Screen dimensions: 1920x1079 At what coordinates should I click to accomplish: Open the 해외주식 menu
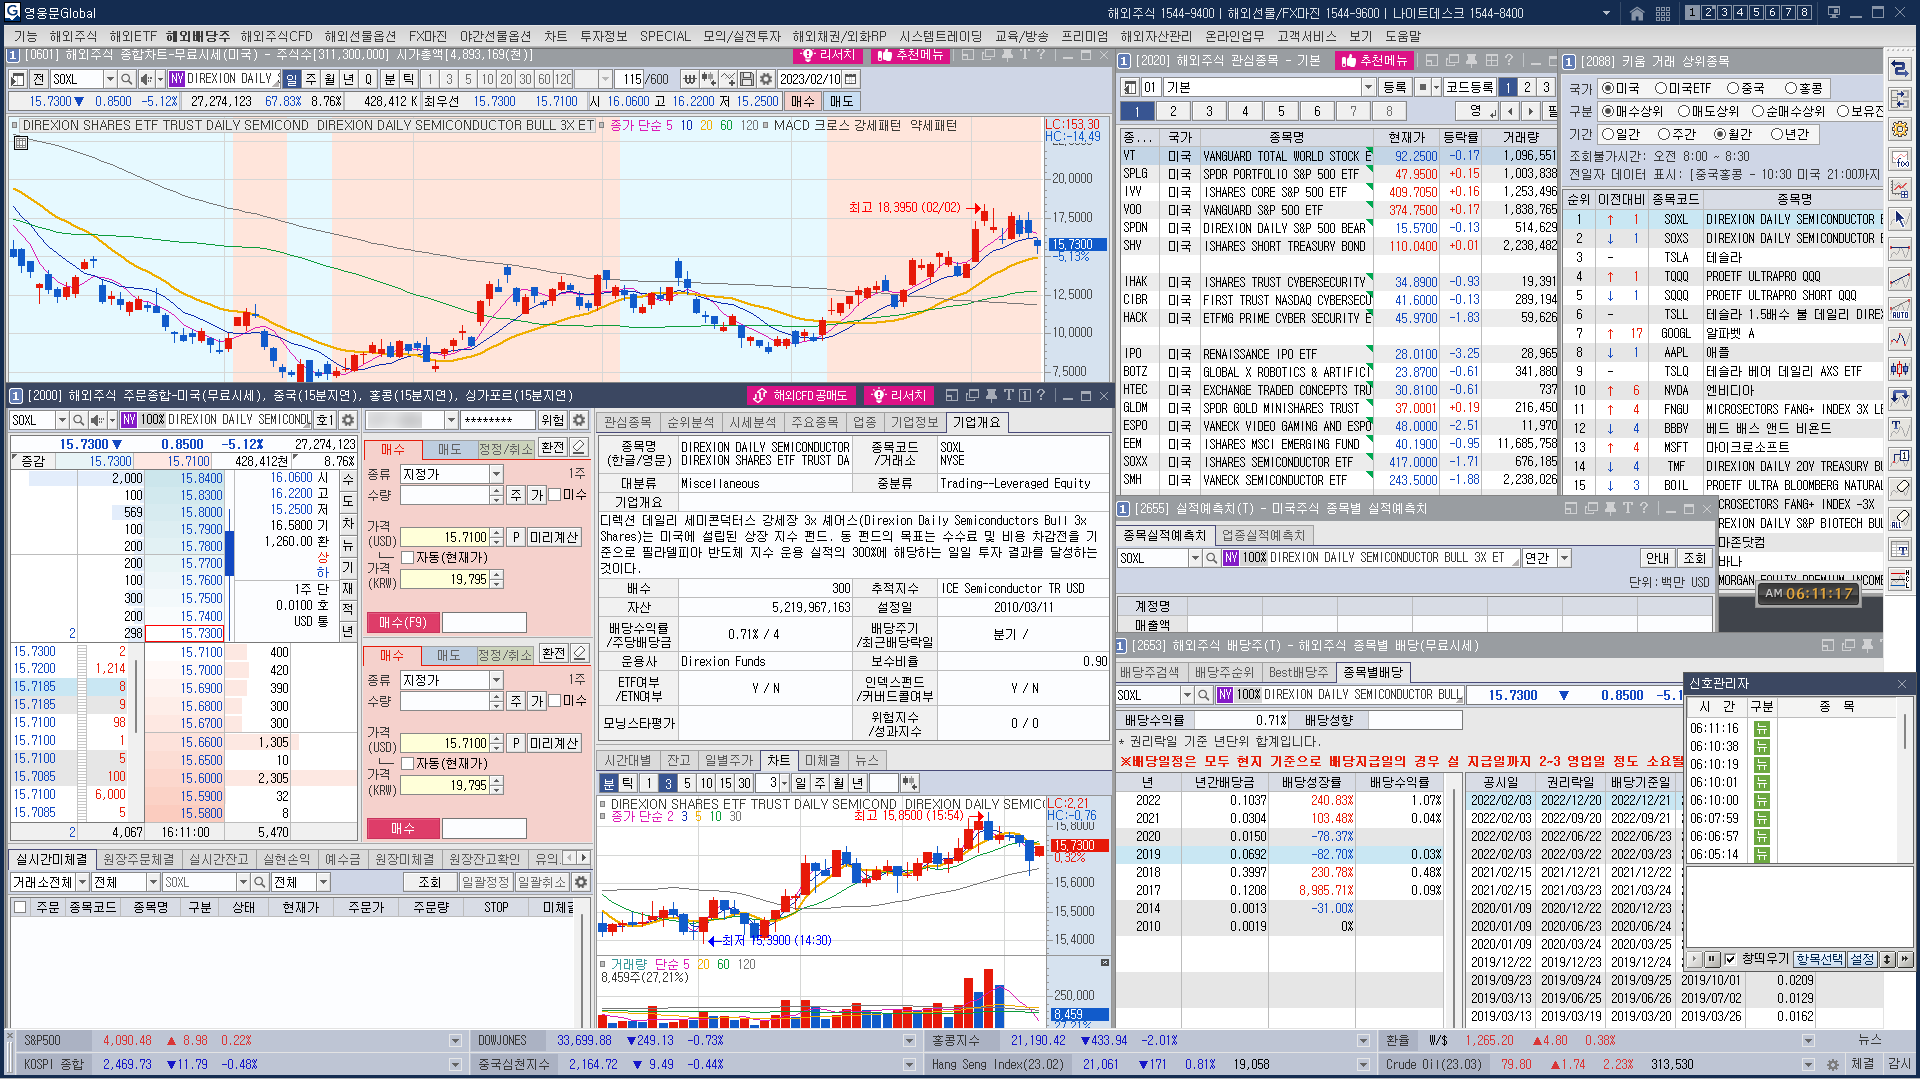pyautogui.click(x=73, y=36)
